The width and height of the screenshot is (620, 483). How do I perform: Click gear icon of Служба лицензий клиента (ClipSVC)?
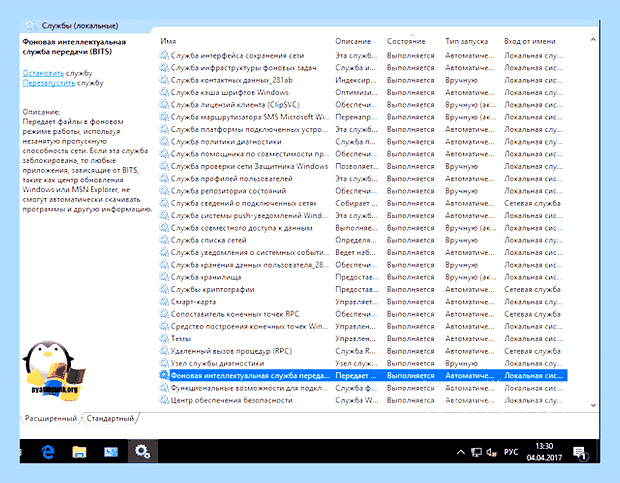(164, 104)
